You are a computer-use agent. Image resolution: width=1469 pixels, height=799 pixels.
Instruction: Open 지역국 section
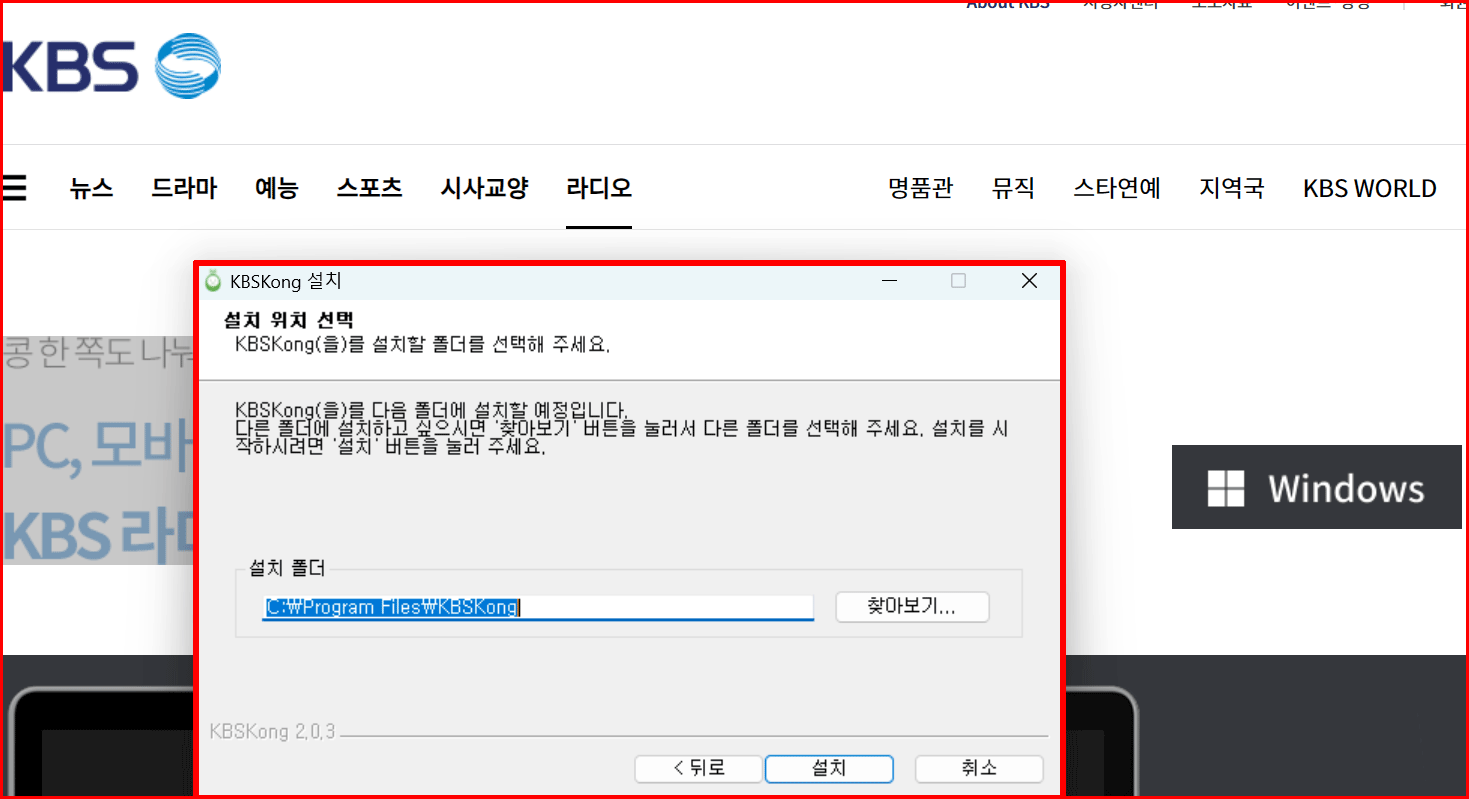click(x=1232, y=188)
